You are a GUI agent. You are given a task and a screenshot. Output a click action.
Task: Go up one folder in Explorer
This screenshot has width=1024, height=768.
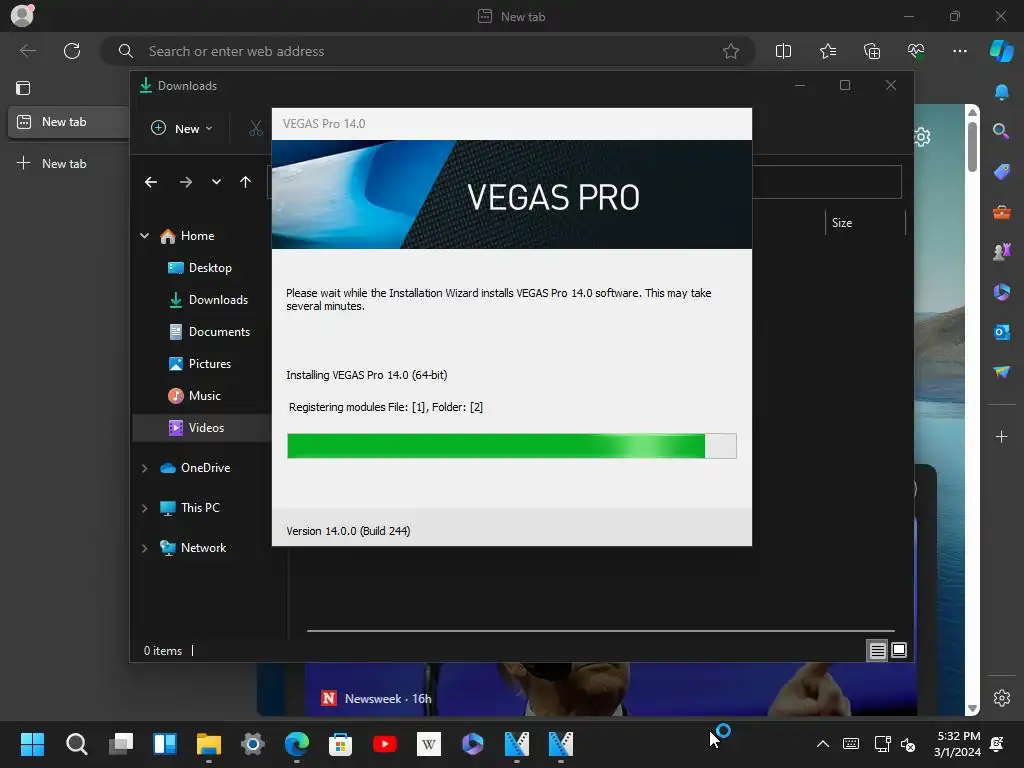(246, 182)
